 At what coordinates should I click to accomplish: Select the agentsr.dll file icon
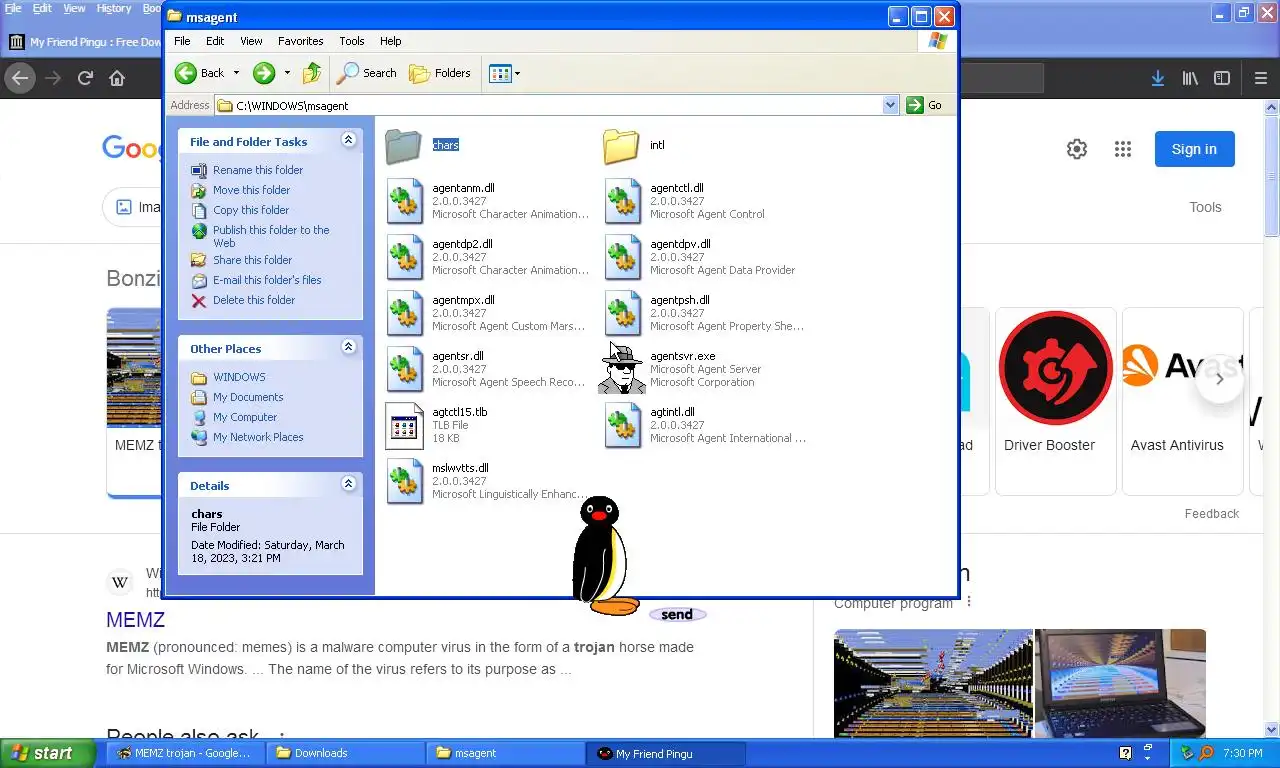pos(405,369)
